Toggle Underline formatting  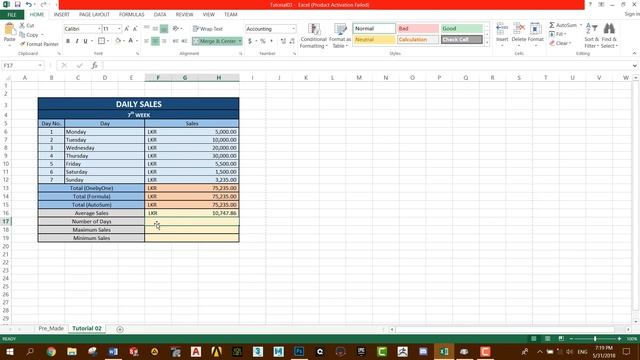[85, 41]
